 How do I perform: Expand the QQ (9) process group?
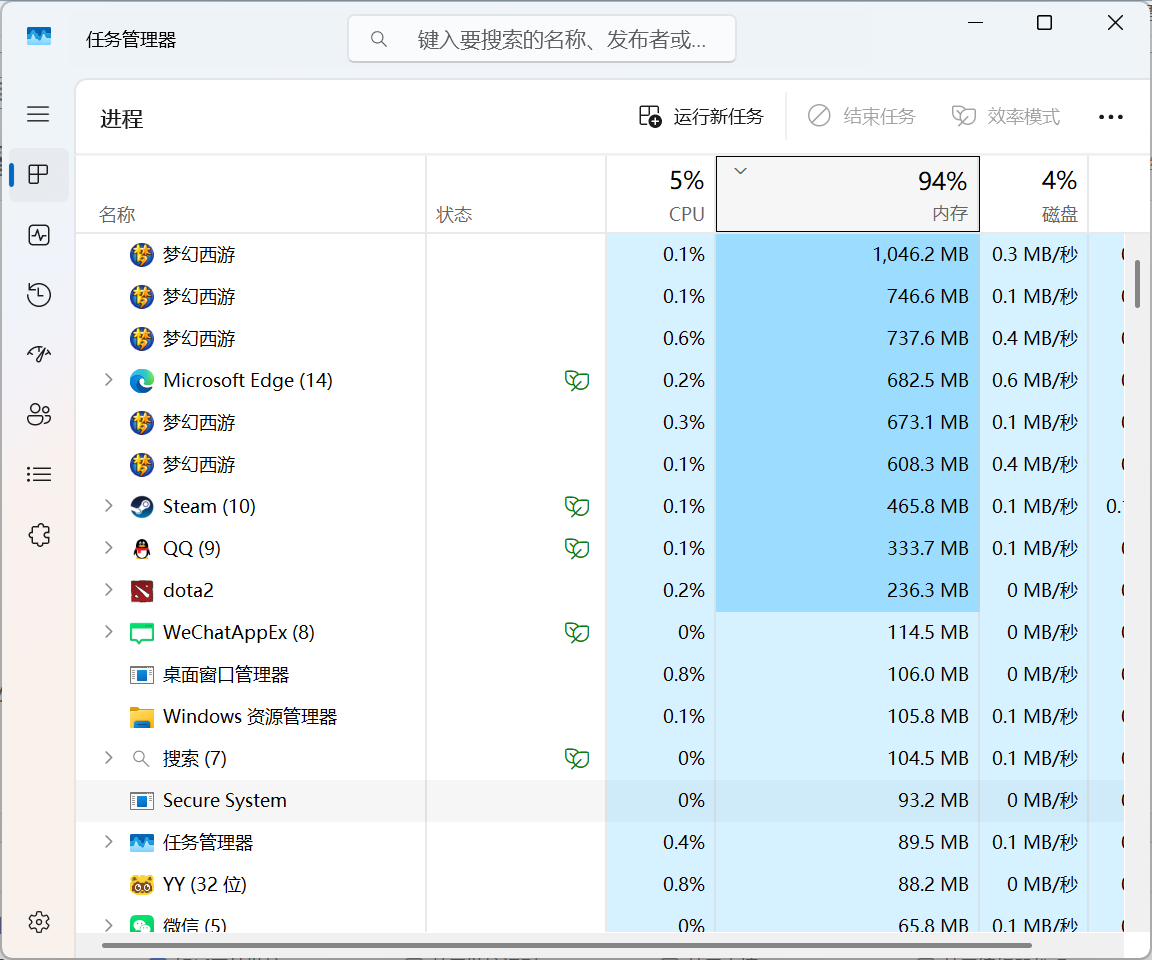pos(109,548)
